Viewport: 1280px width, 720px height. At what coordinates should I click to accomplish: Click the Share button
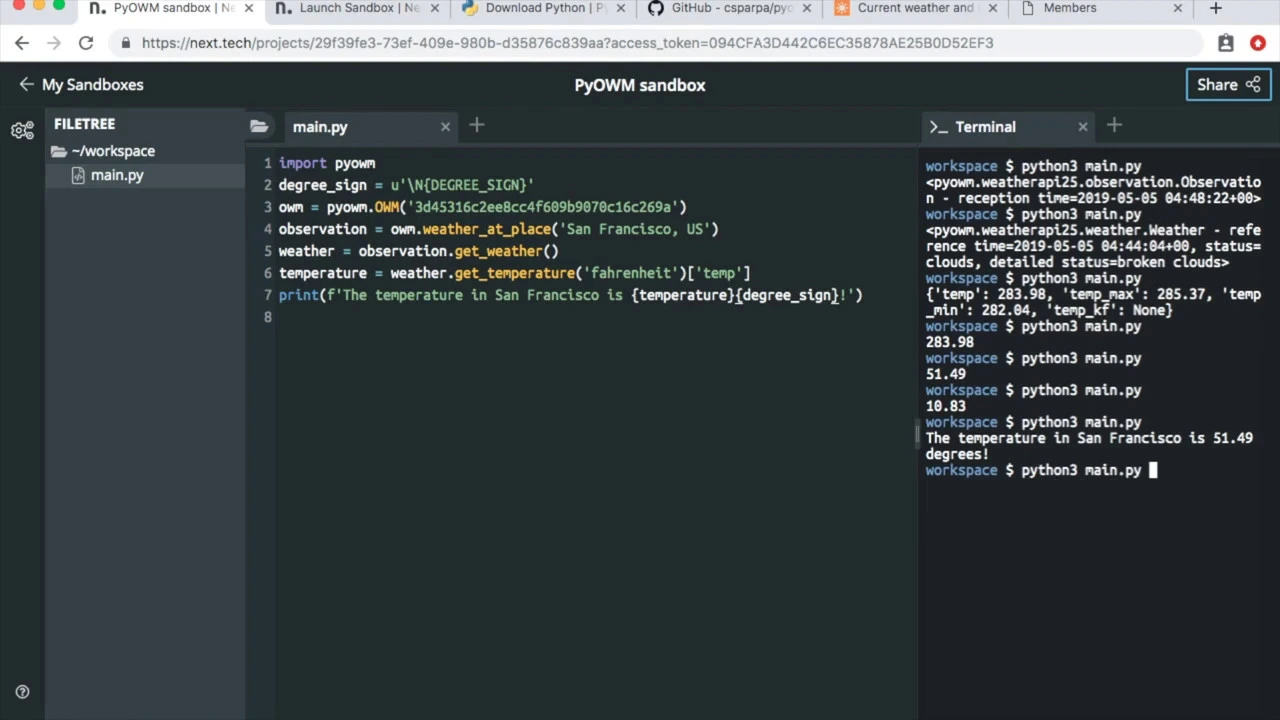tap(1228, 85)
